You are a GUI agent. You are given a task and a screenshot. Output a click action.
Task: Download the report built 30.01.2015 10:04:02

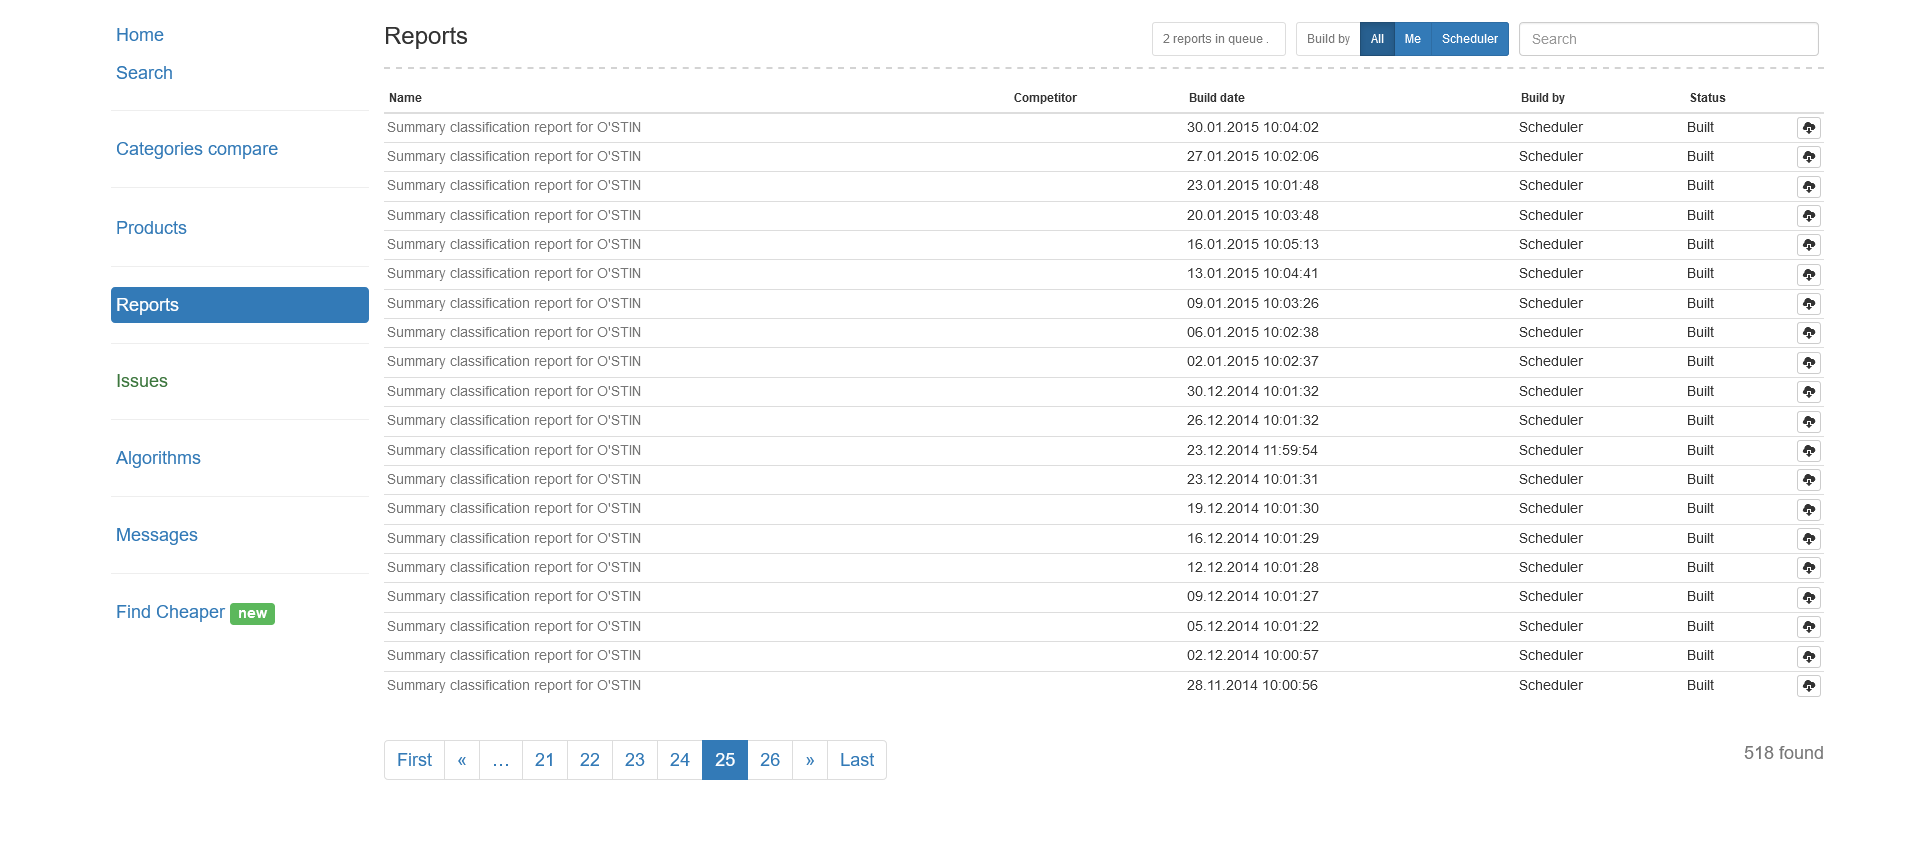pos(1808,128)
